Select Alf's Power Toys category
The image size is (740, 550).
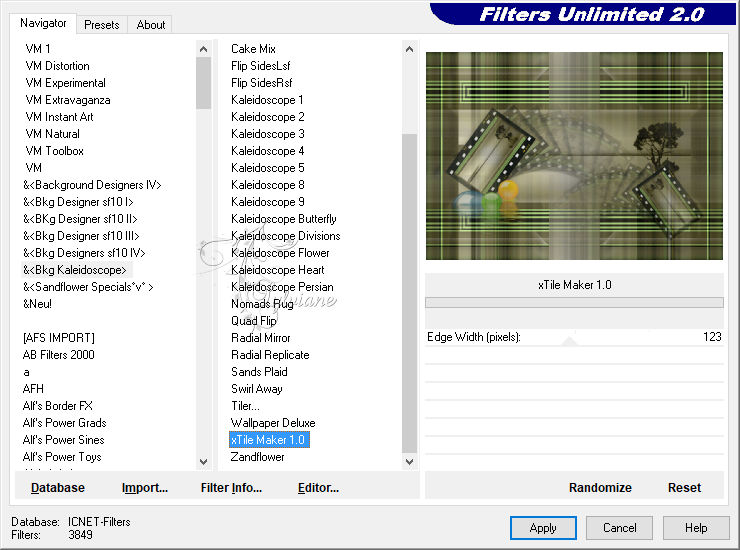coord(62,457)
